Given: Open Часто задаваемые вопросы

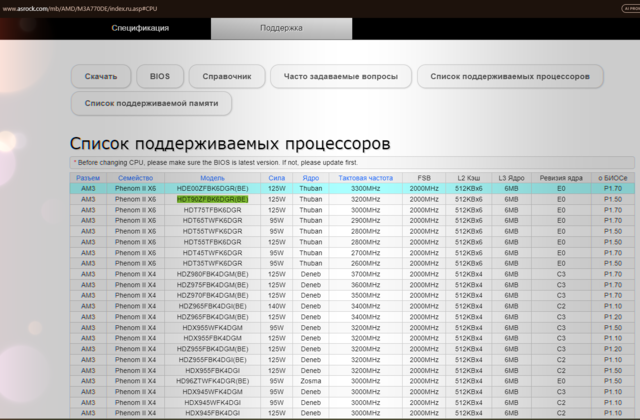Looking at the screenshot, I should pyautogui.click(x=340, y=76).
